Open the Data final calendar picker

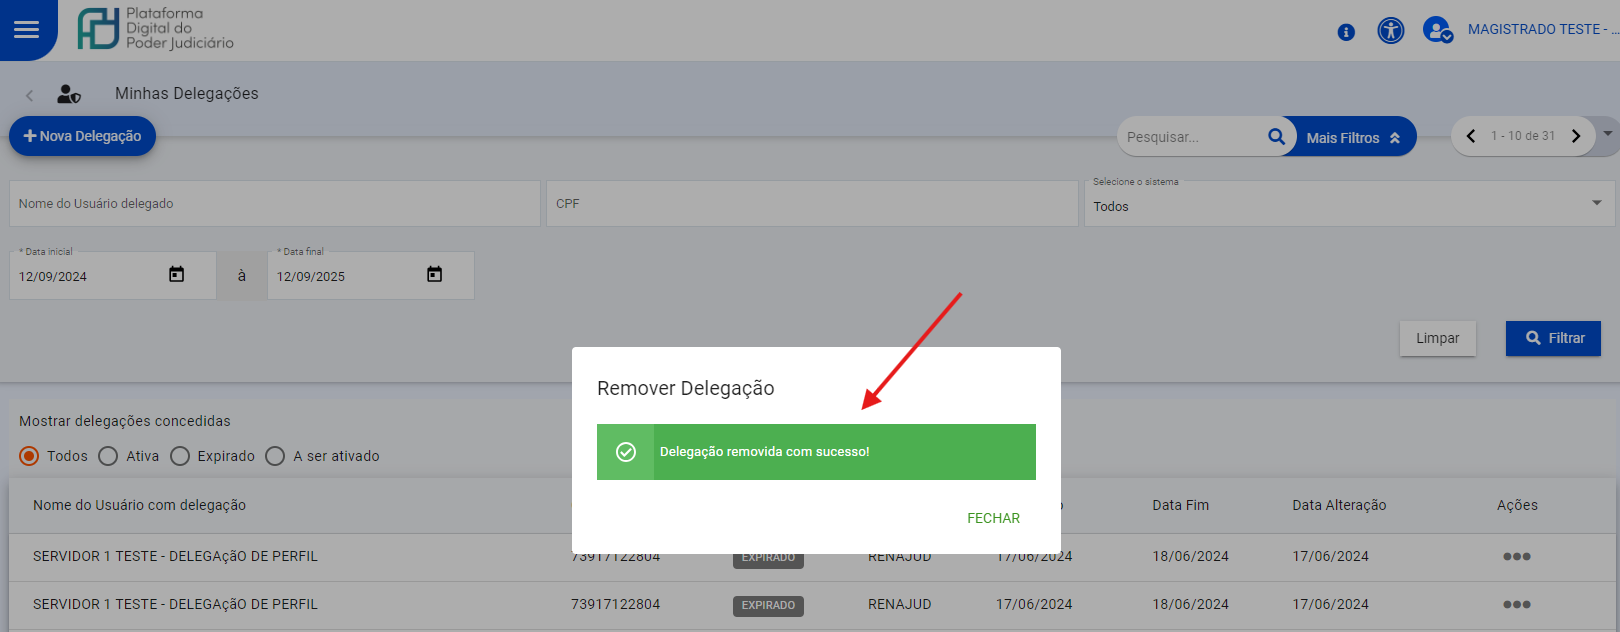point(434,275)
